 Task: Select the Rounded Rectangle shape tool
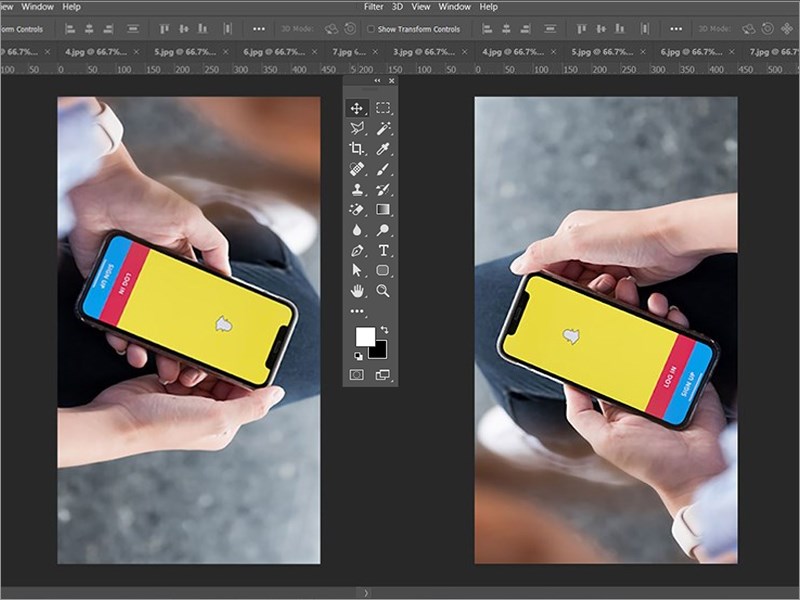click(383, 270)
